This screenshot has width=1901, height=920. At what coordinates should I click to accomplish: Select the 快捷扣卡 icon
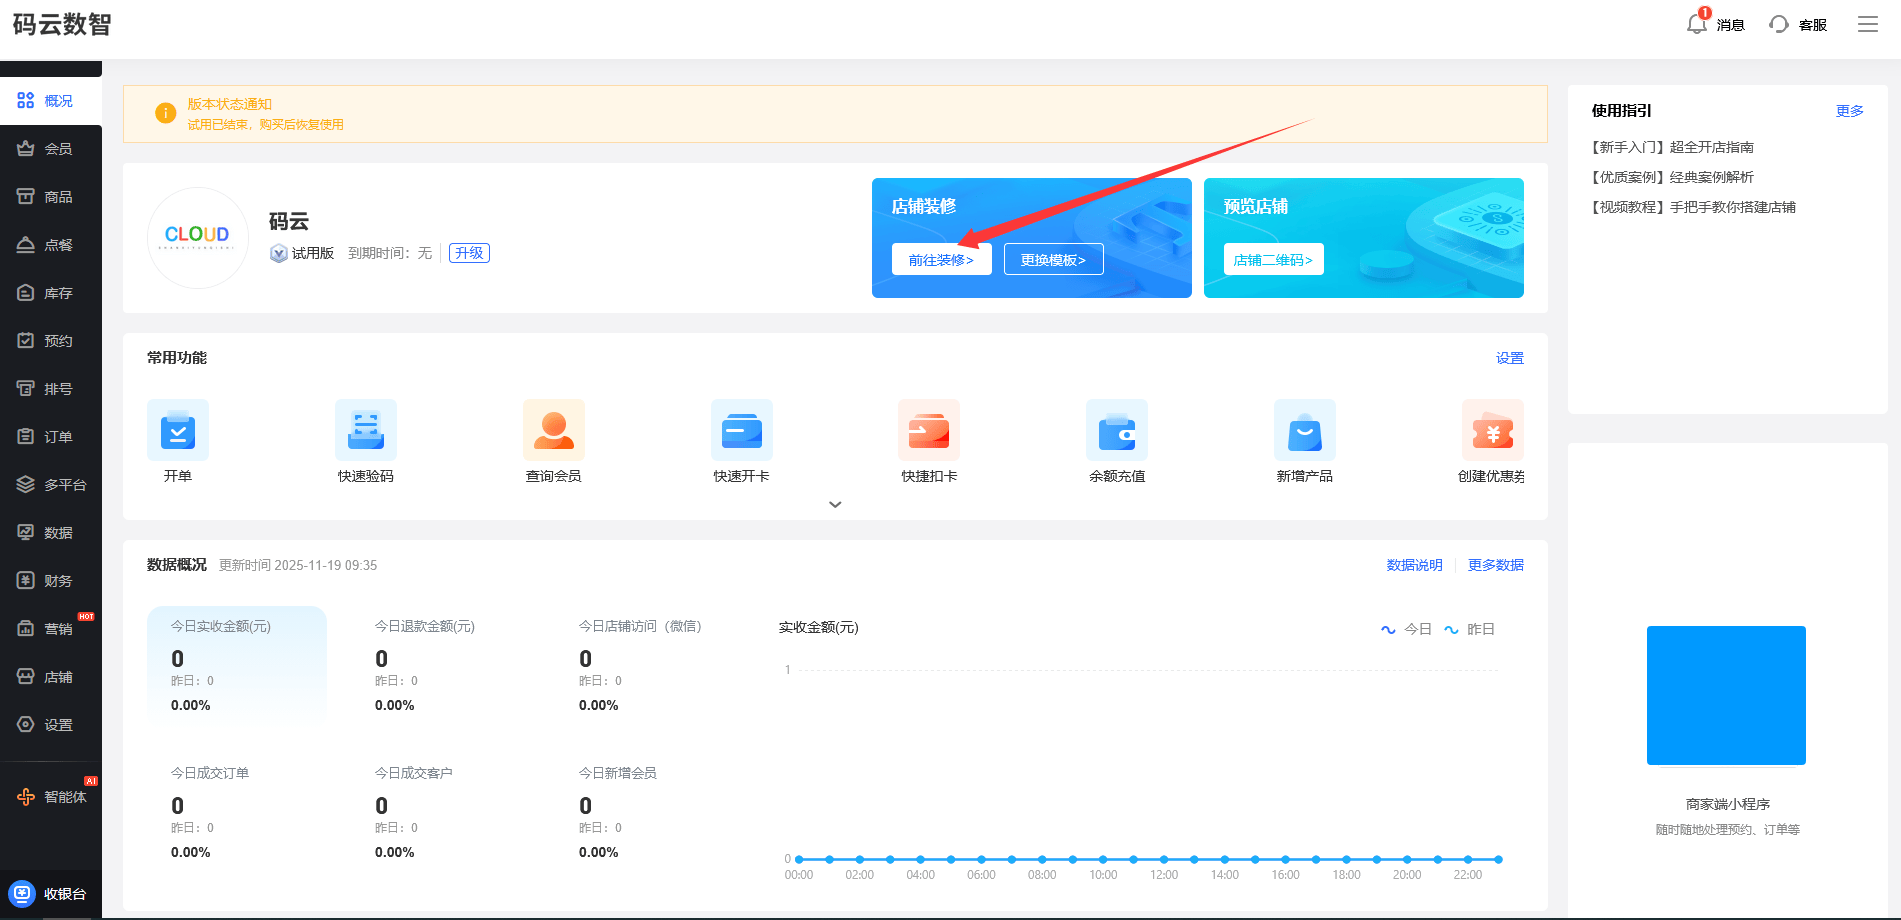coord(929,430)
